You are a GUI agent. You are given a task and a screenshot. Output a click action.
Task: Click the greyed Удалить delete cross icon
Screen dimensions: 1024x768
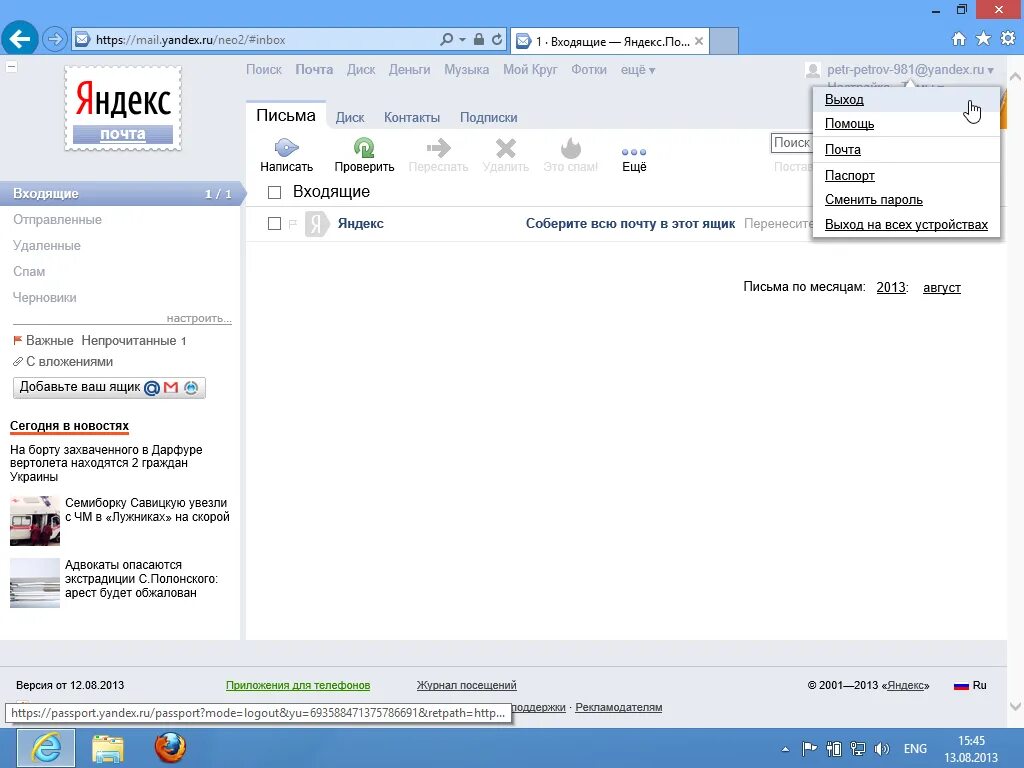505,148
